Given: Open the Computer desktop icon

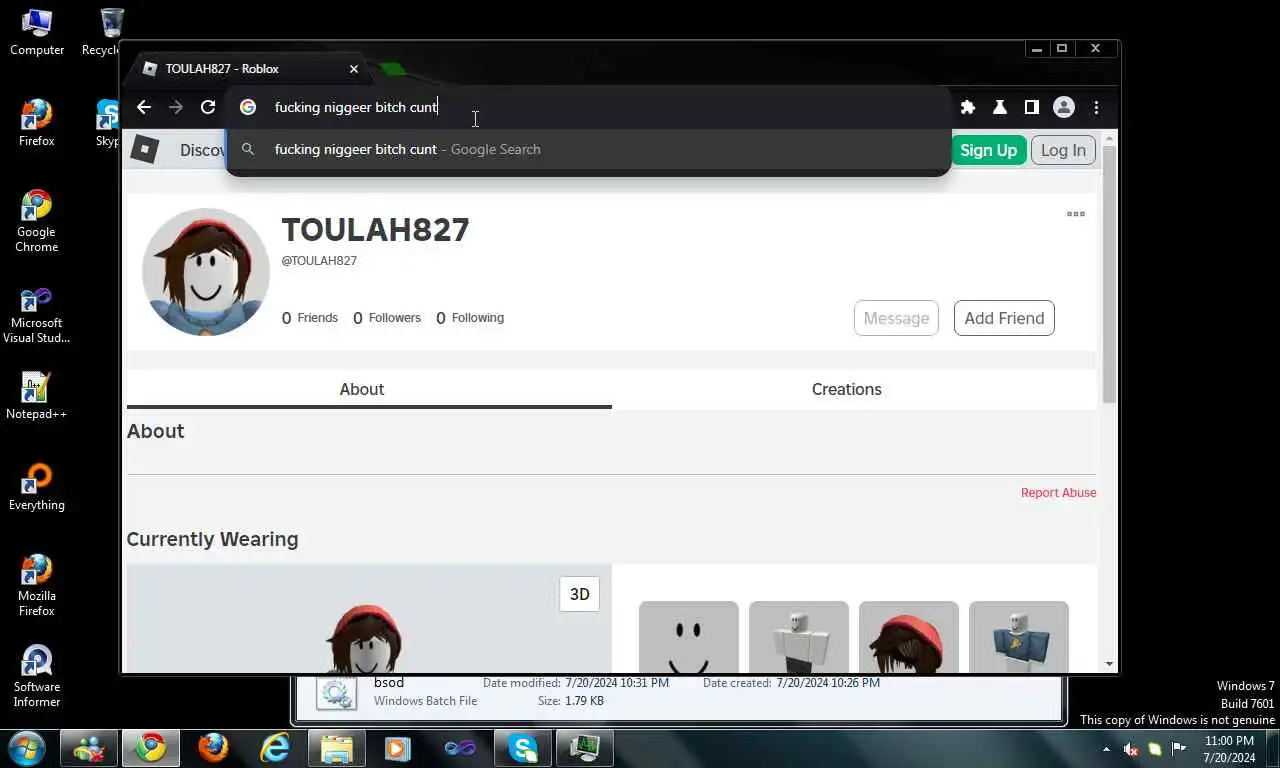Looking at the screenshot, I should click(37, 32).
